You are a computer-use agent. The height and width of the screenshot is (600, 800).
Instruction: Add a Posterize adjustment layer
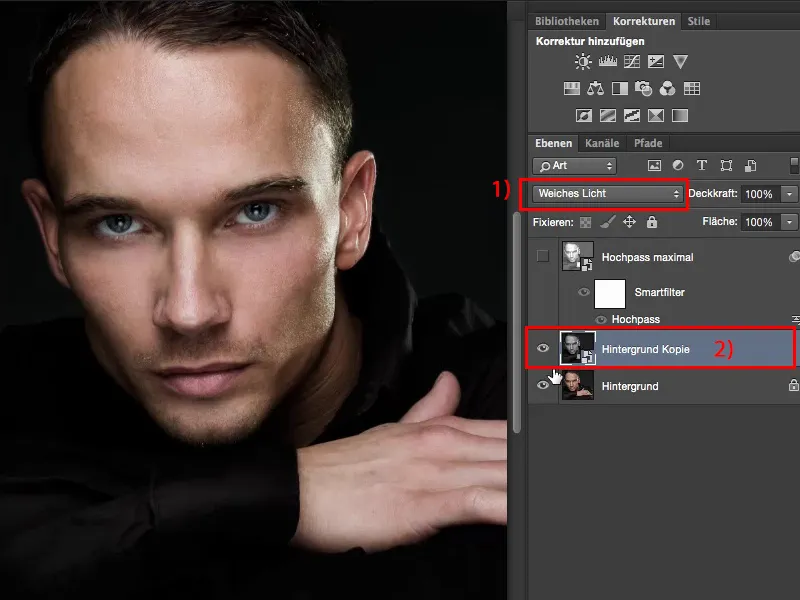coord(608,116)
